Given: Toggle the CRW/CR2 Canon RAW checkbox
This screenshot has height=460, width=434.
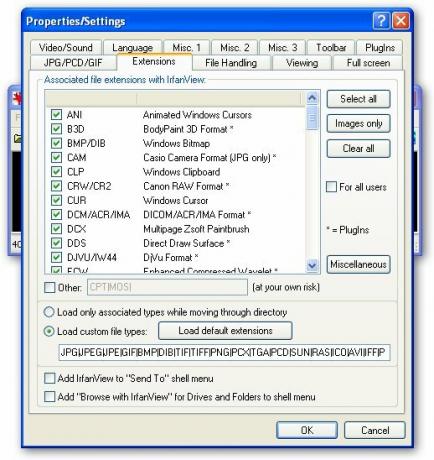Looking at the screenshot, I should pyautogui.click(x=56, y=186).
